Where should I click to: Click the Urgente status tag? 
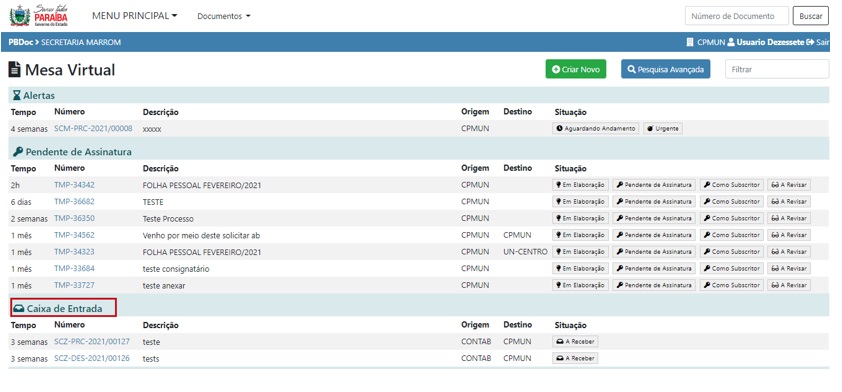[663, 129]
